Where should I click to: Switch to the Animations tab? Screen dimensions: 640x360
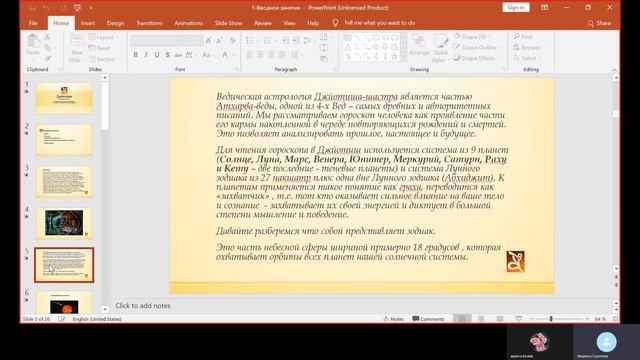189,23
